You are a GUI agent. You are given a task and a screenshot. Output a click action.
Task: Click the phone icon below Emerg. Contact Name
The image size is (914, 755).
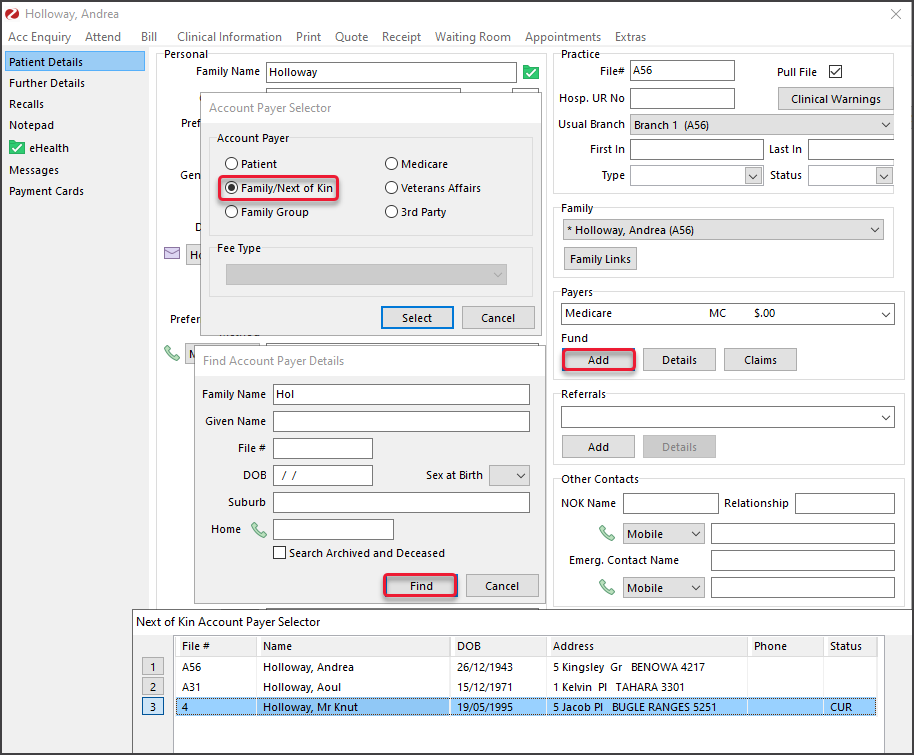(606, 588)
